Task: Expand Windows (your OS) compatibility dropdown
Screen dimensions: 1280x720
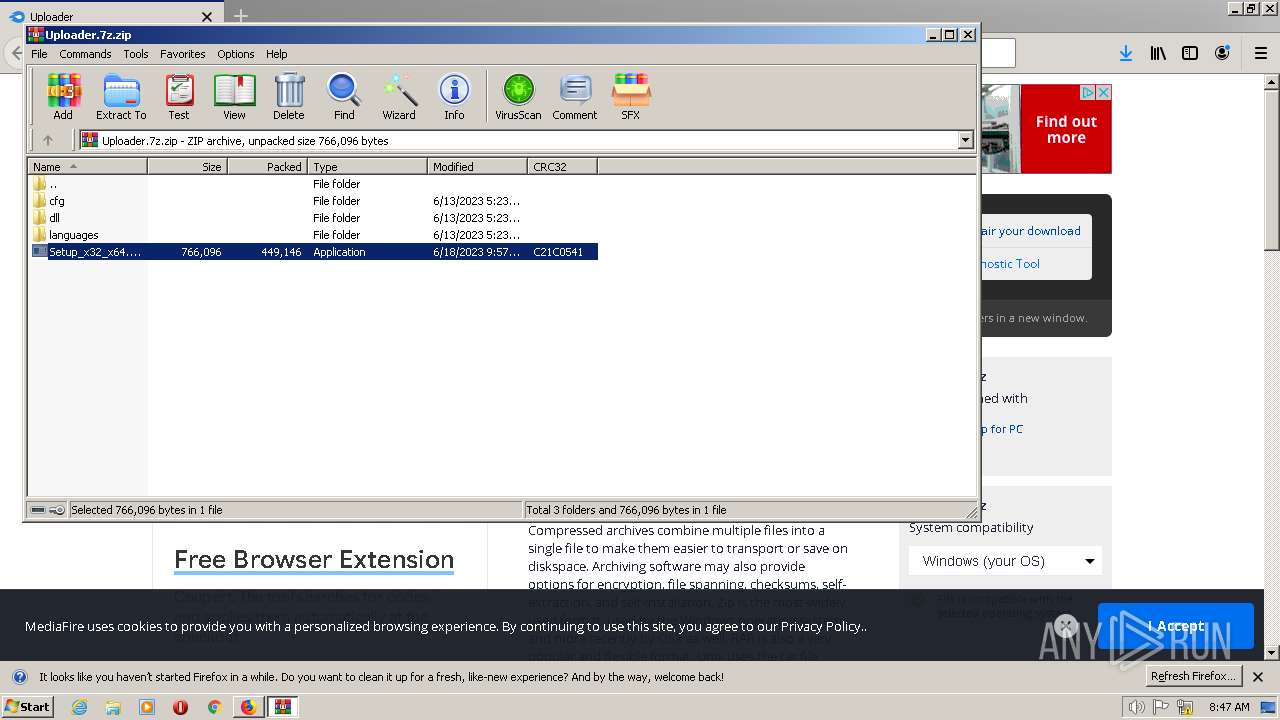Action: pyautogui.click(x=1005, y=561)
